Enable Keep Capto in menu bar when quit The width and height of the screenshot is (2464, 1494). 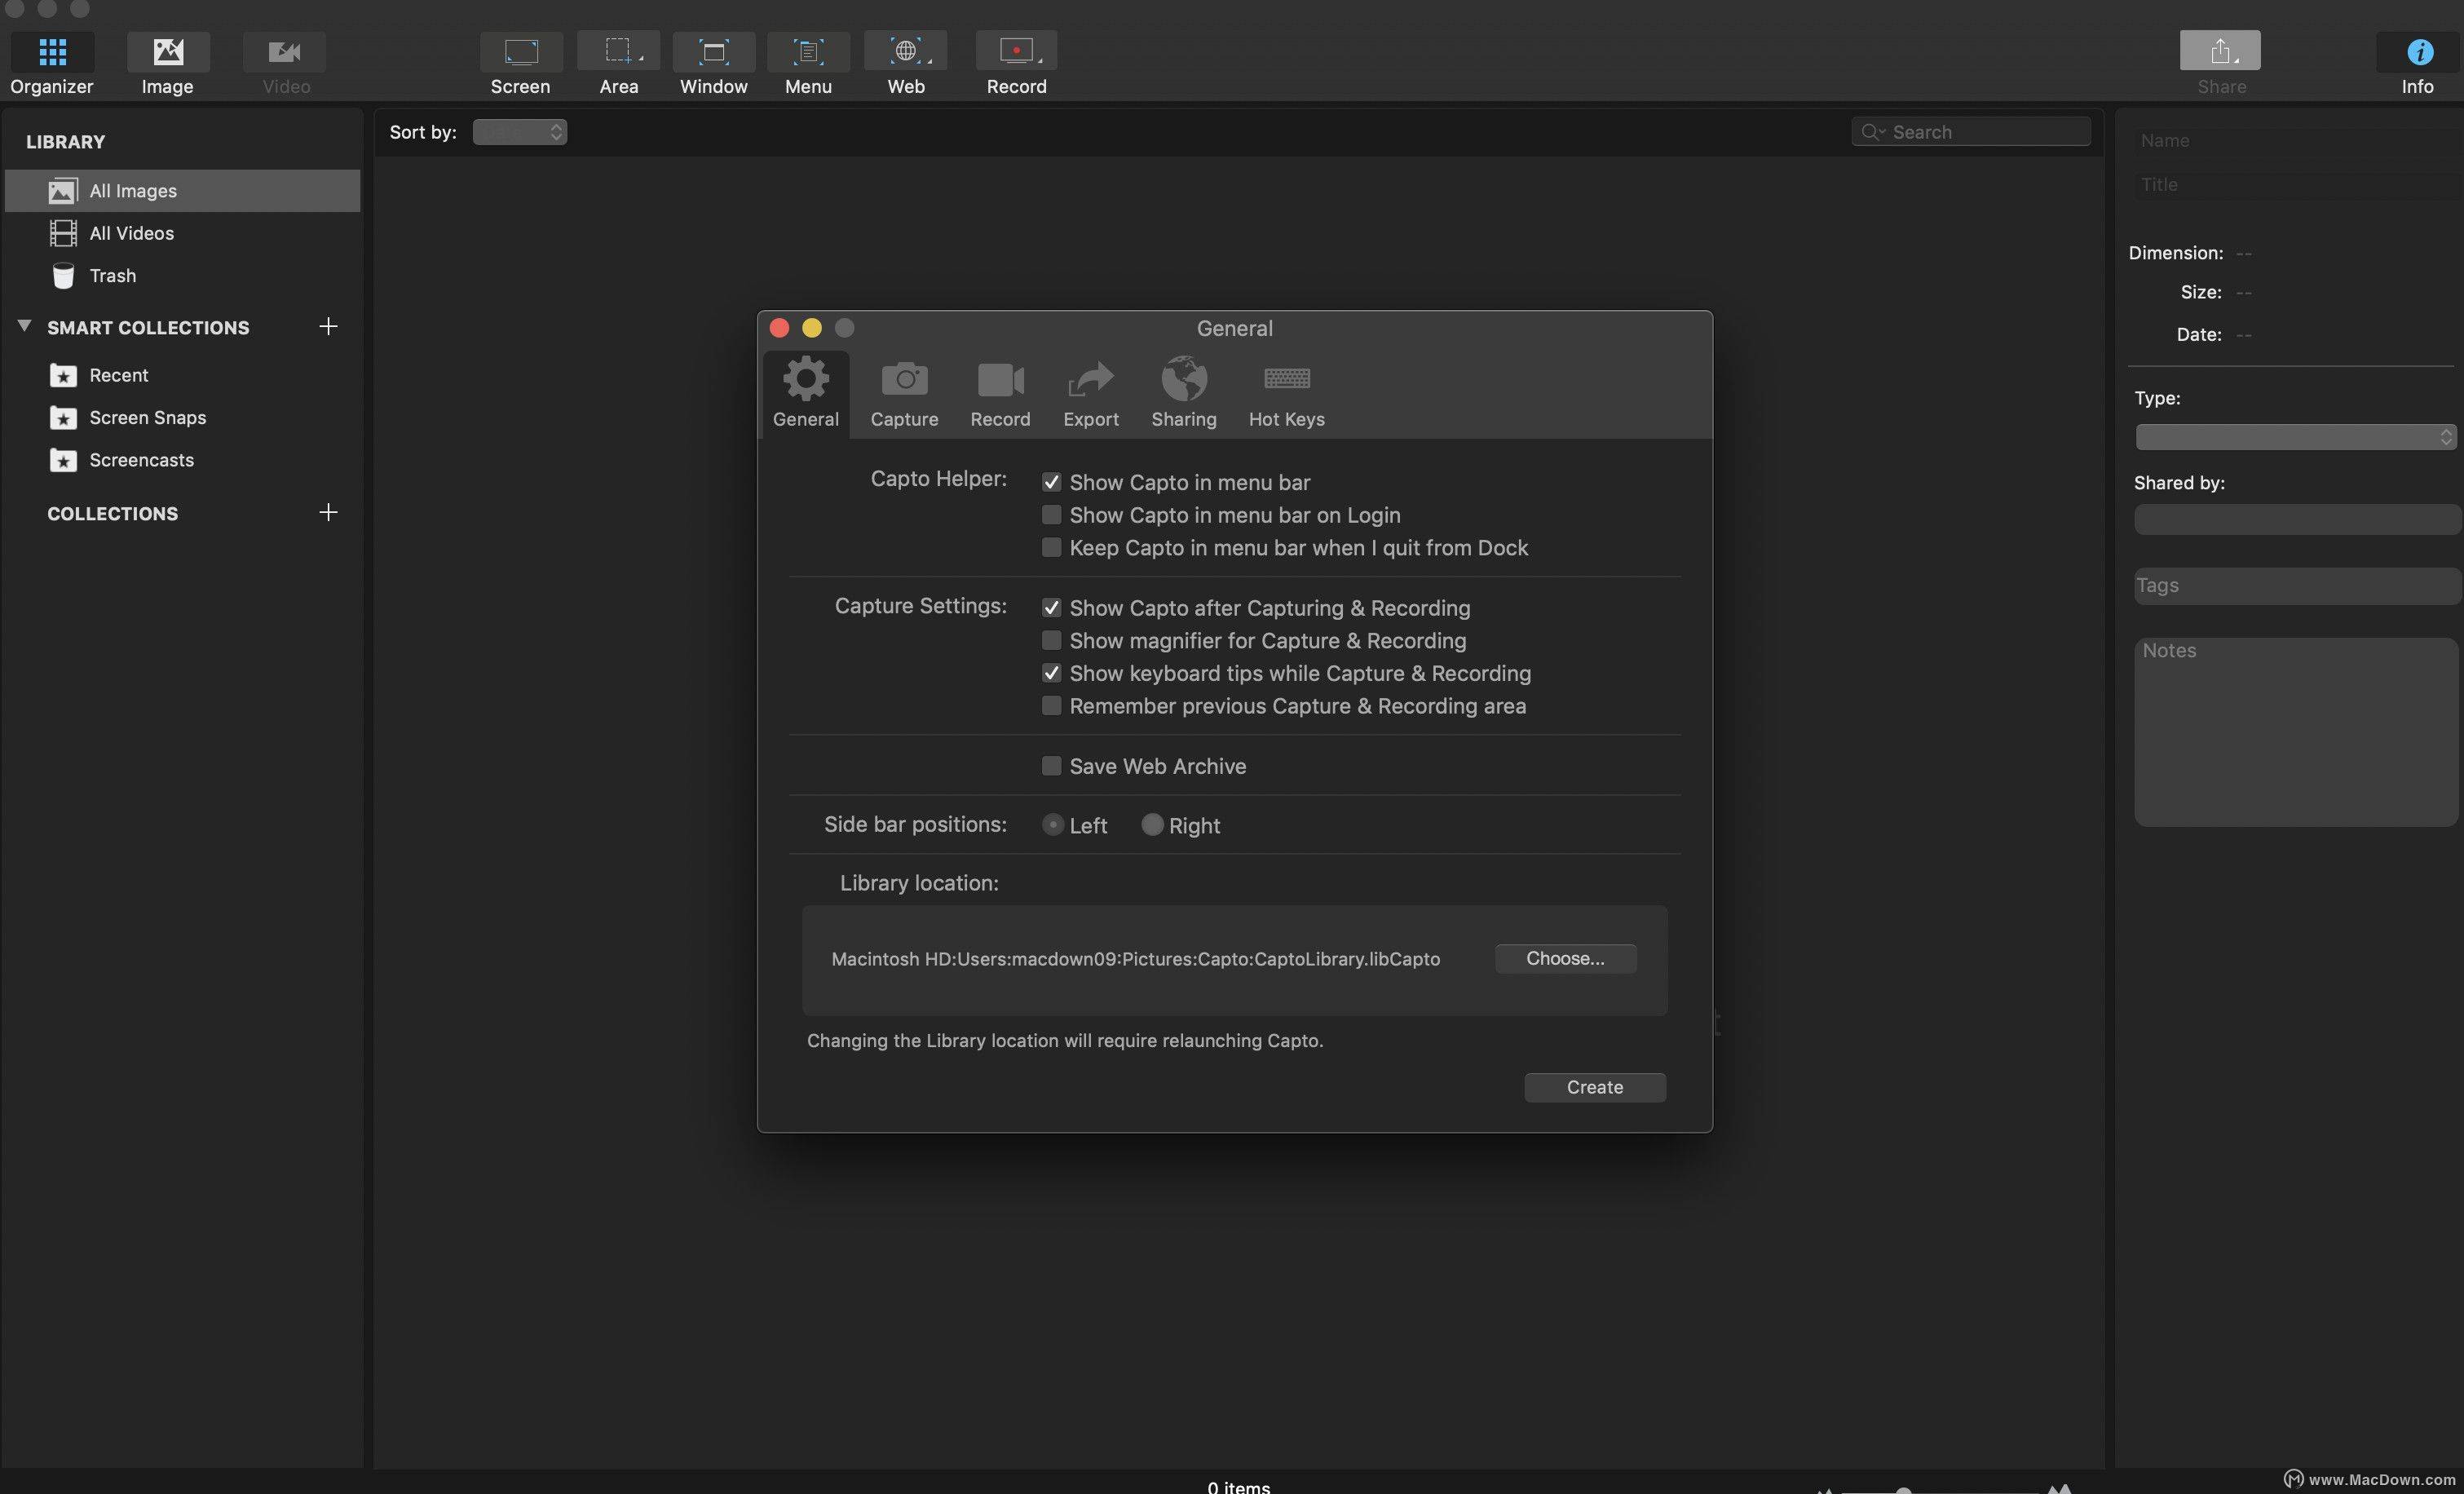tap(1051, 547)
